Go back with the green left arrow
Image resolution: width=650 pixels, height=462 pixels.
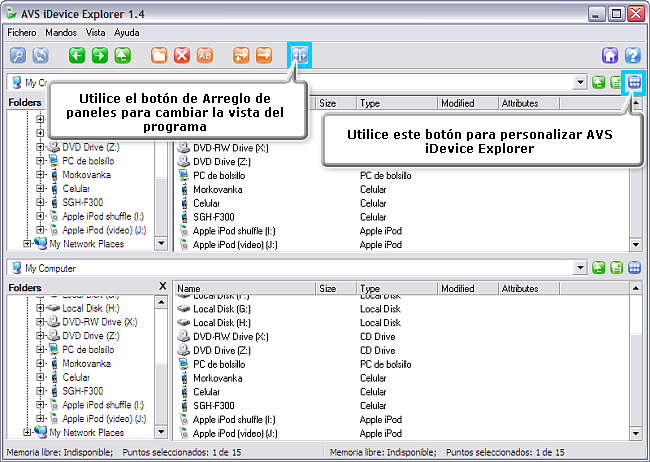[x=77, y=55]
